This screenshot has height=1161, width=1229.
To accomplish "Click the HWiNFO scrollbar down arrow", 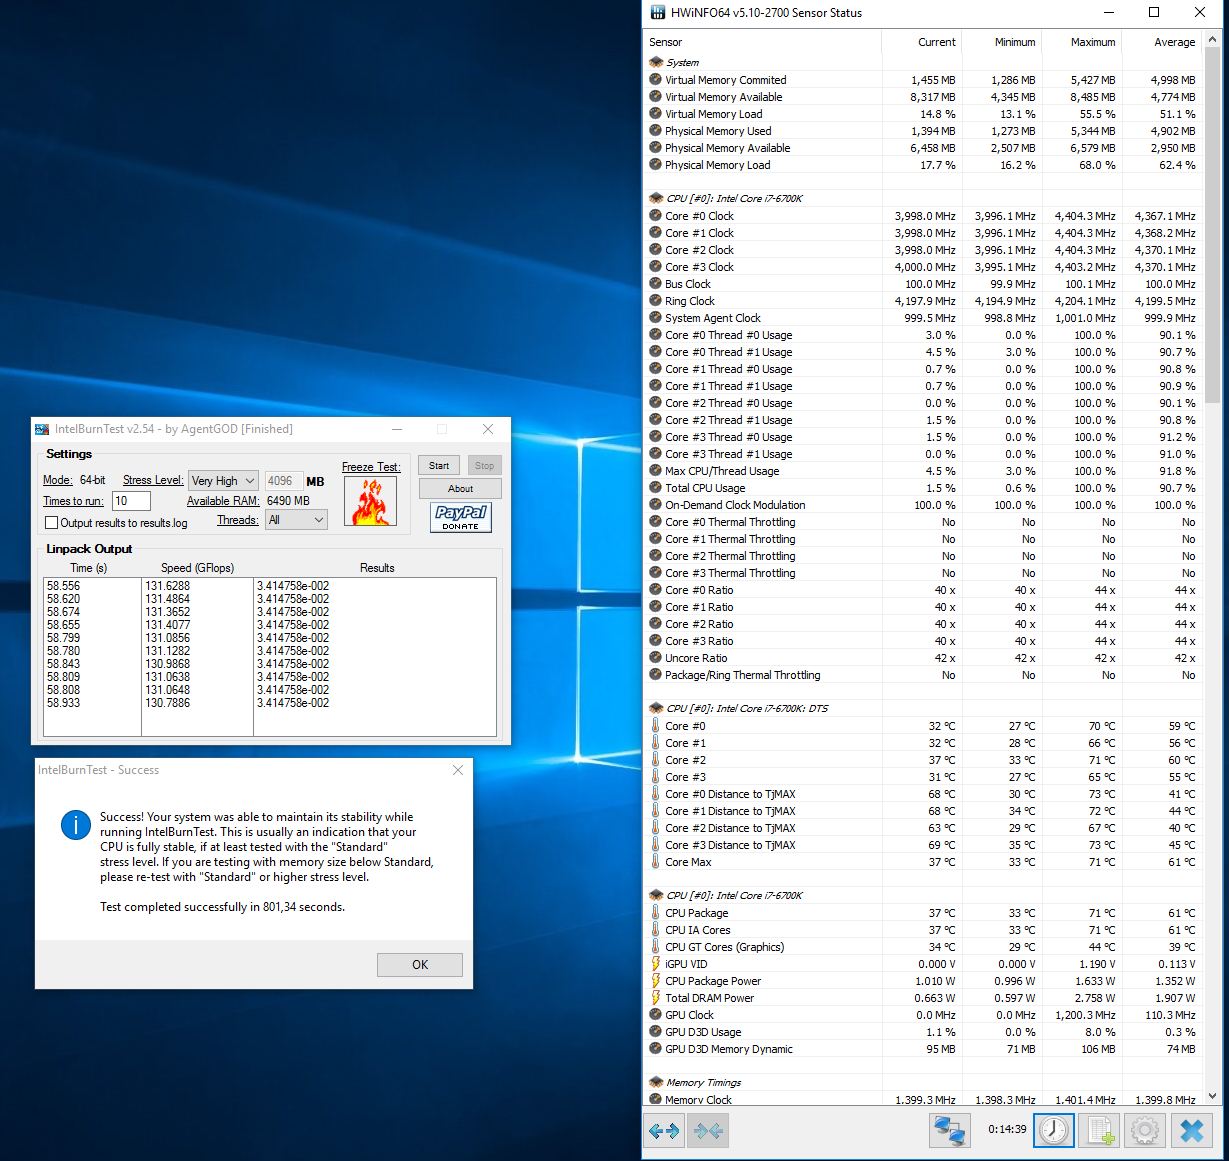I will tap(1213, 1097).
